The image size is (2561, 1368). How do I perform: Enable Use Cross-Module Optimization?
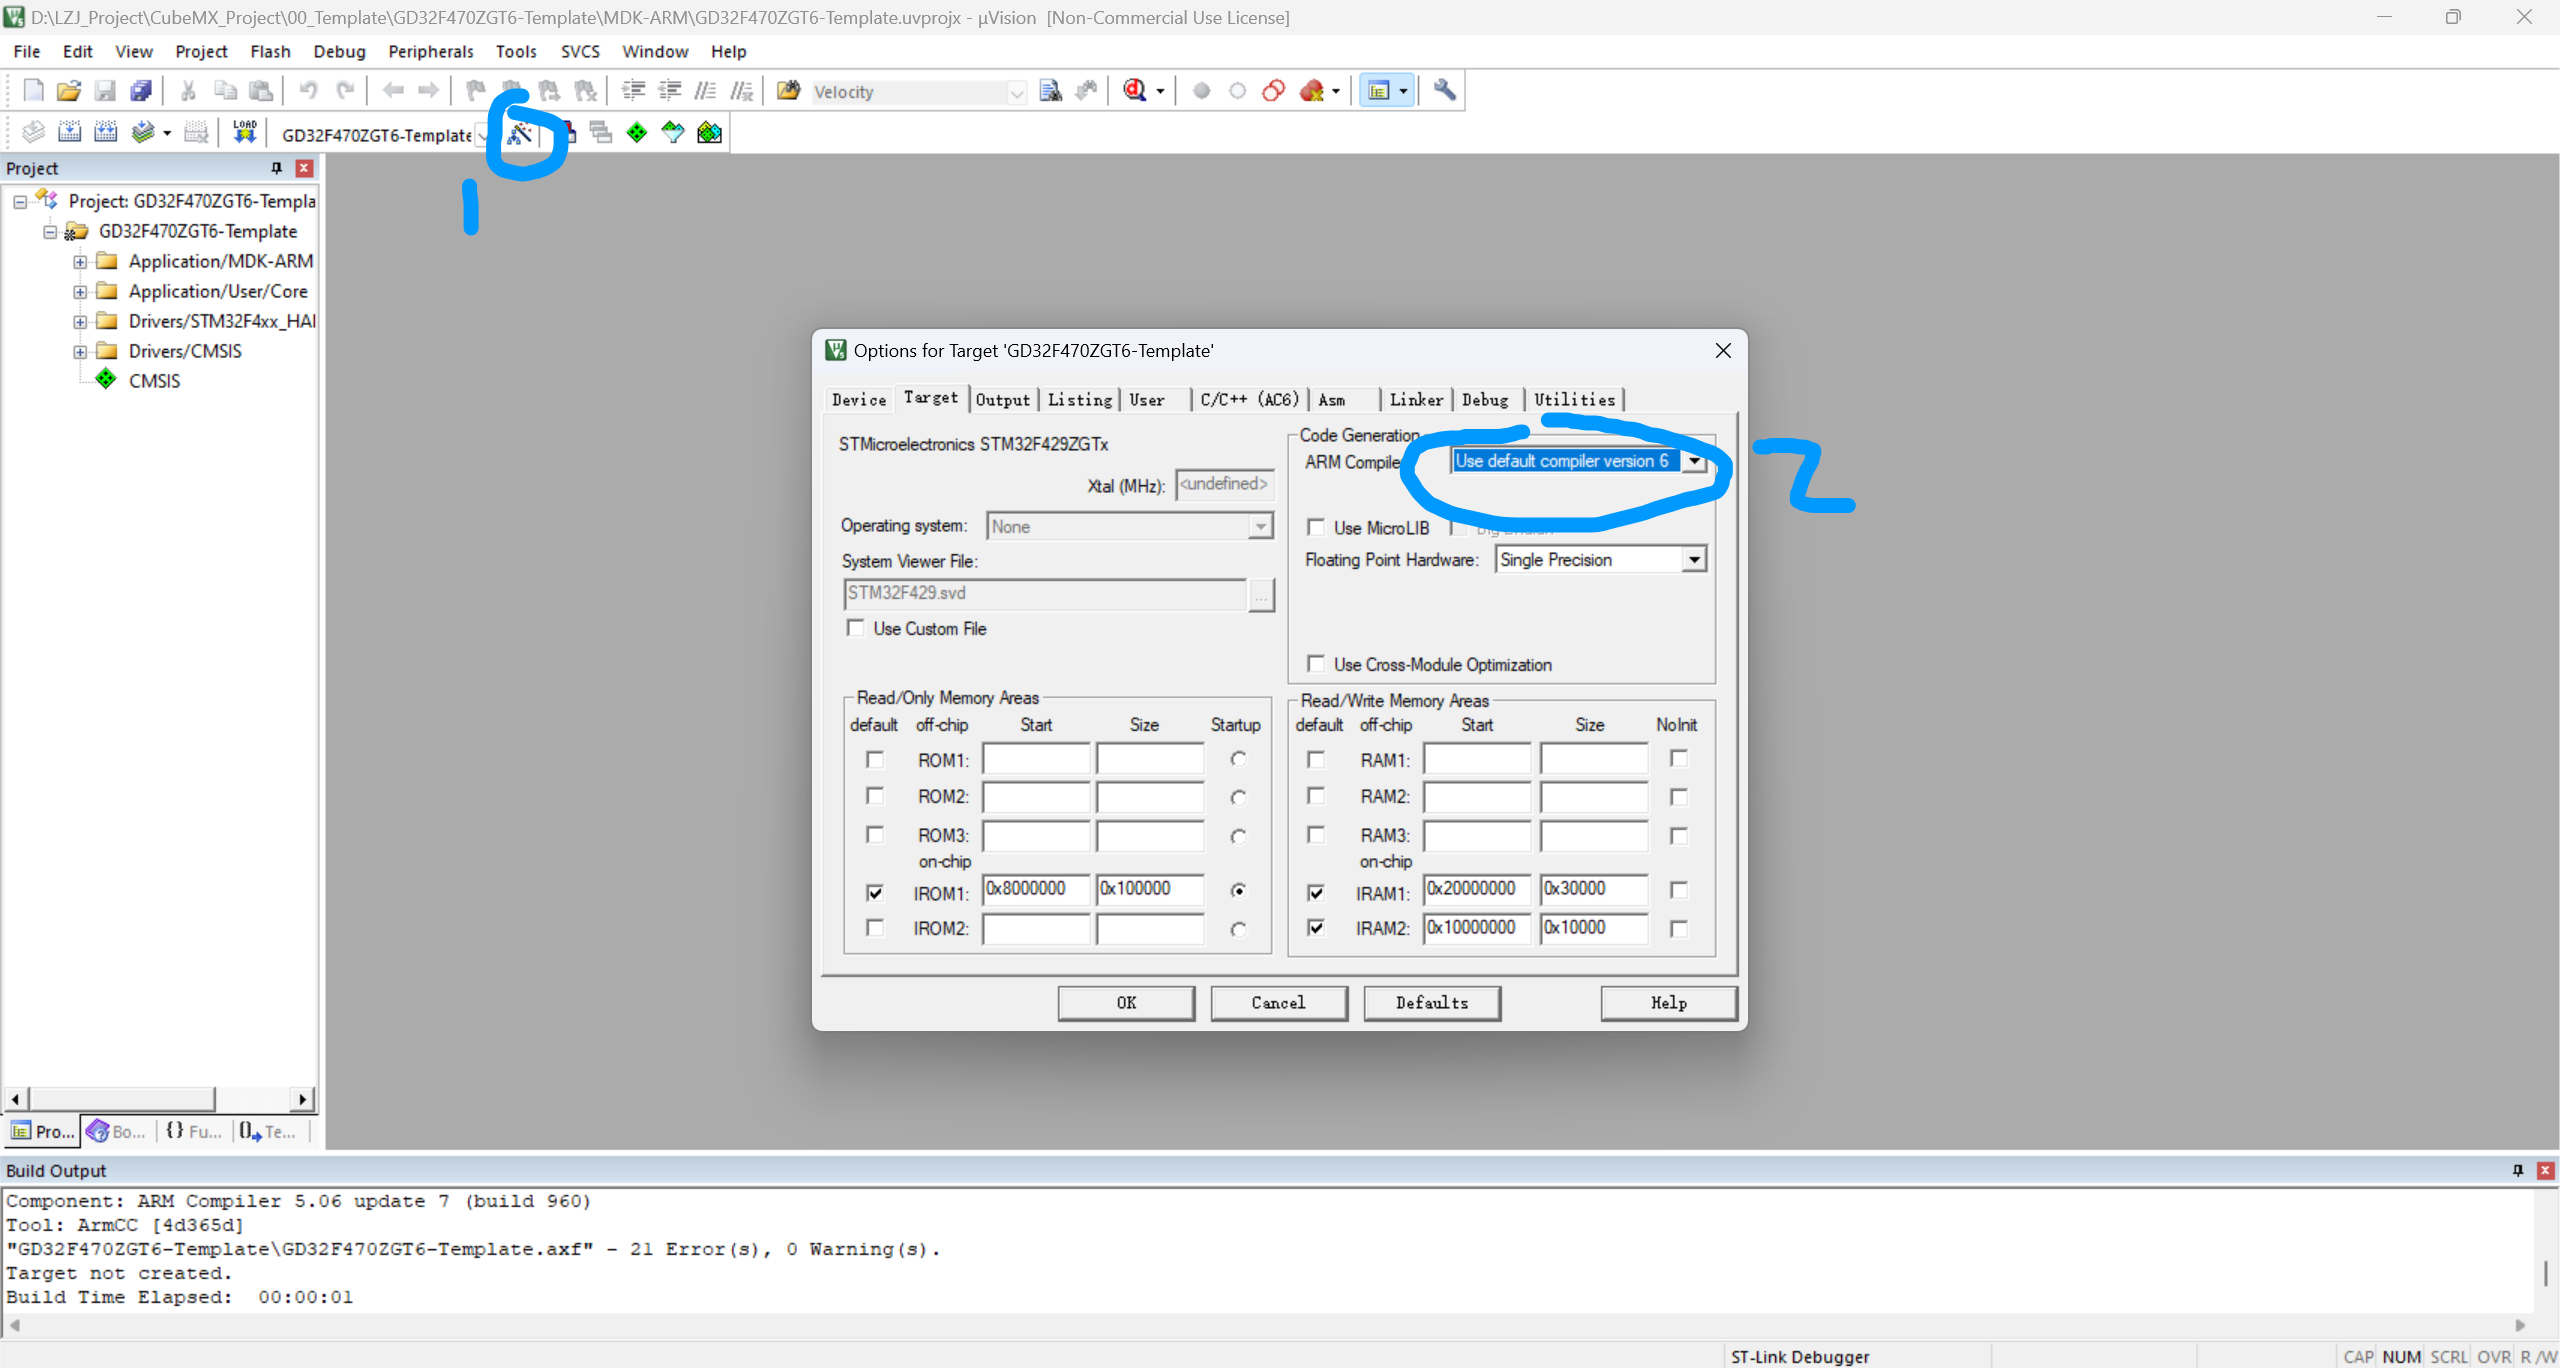1316,664
